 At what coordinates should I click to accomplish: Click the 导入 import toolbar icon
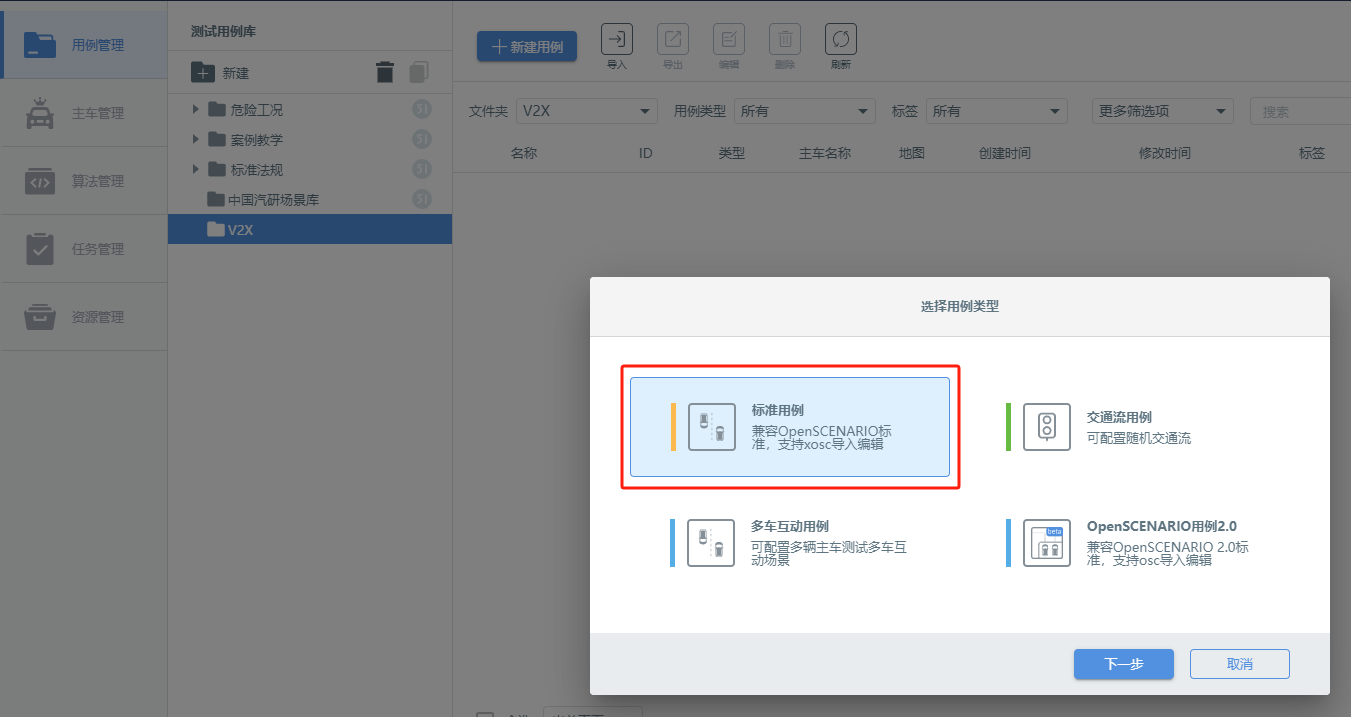(617, 40)
